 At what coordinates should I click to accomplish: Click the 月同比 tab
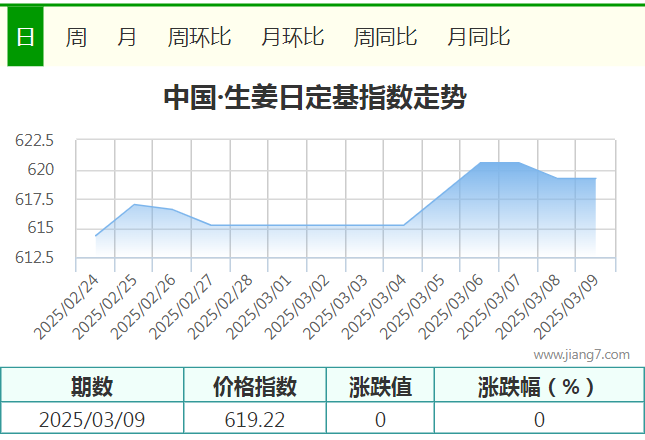pyautogui.click(x=478, y=37)
